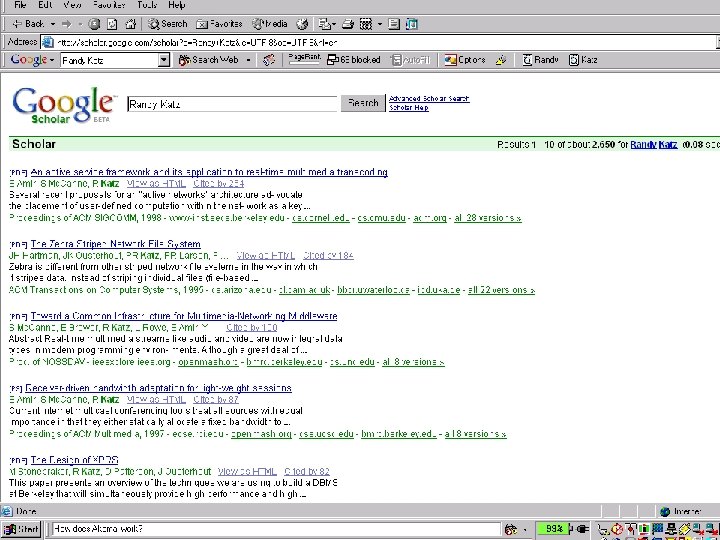Click the last icon on the standard toolbar
The height and width of the screenshot is (540, 720).
pyautogui.click(x=412, y=24)
